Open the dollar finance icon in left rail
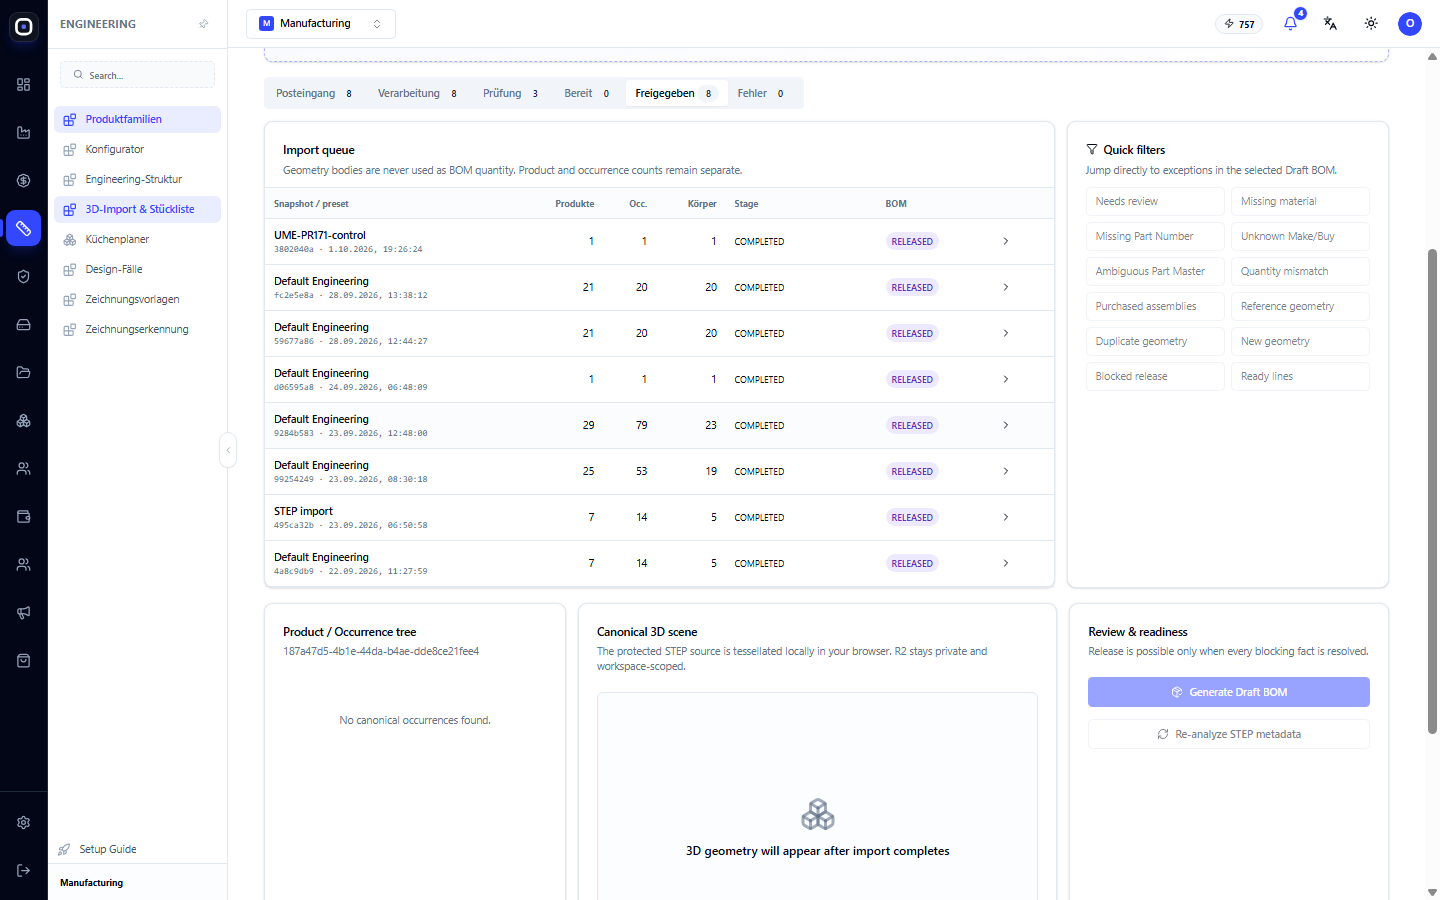The height and width of the screenshot is (900, 1440). [23, 181]
